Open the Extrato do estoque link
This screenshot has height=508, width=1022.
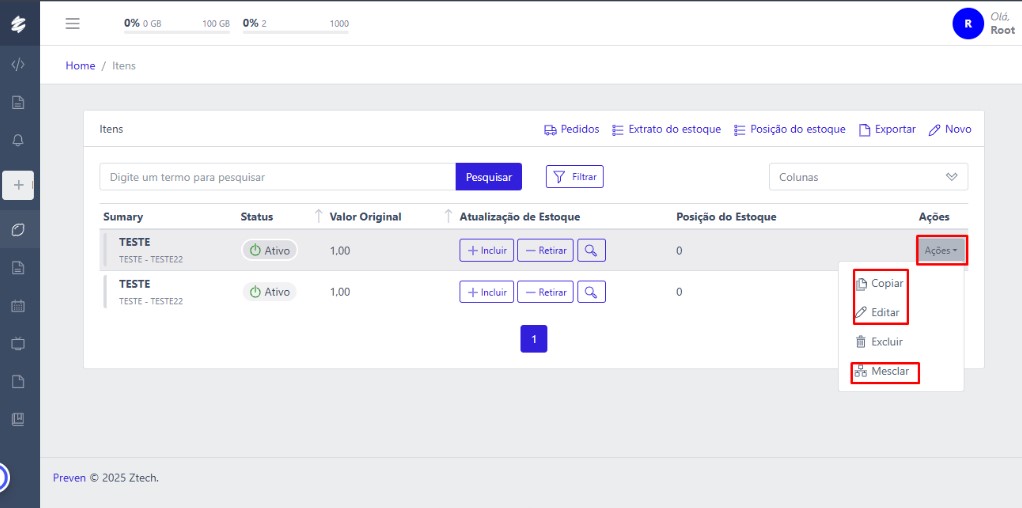click(x=666, y=129)
